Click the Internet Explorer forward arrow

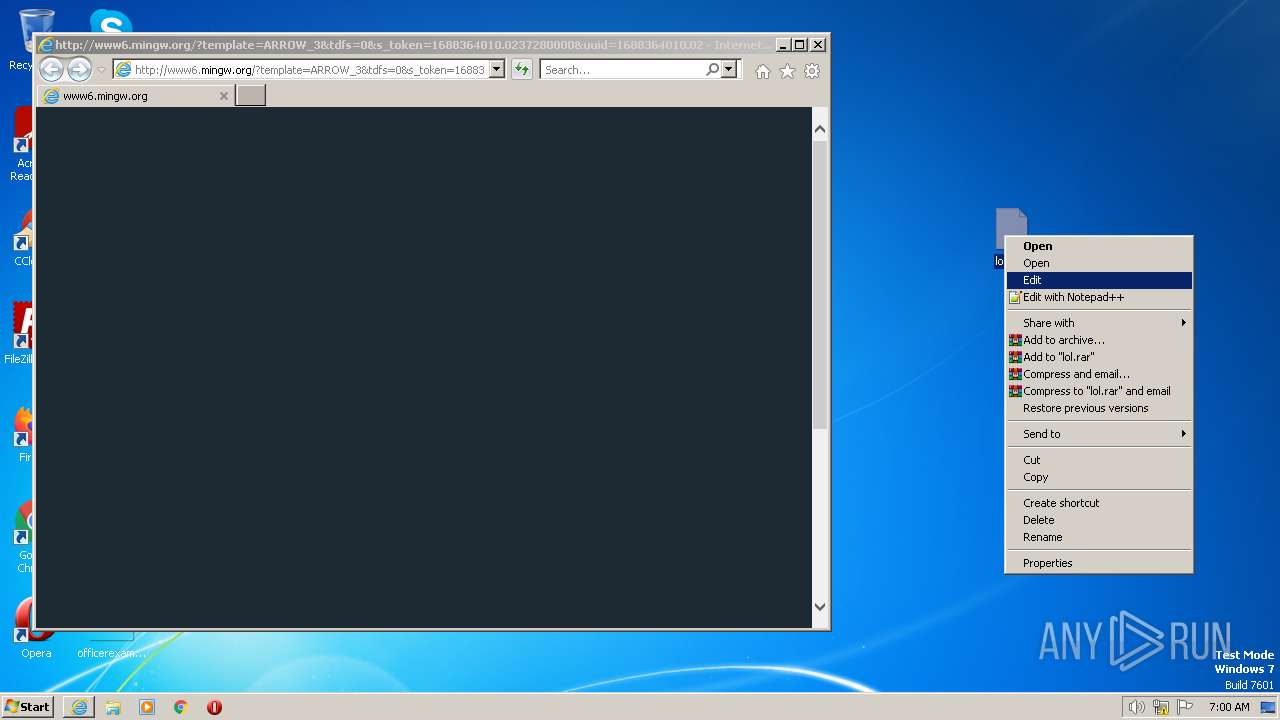click(x=79, y=69)
